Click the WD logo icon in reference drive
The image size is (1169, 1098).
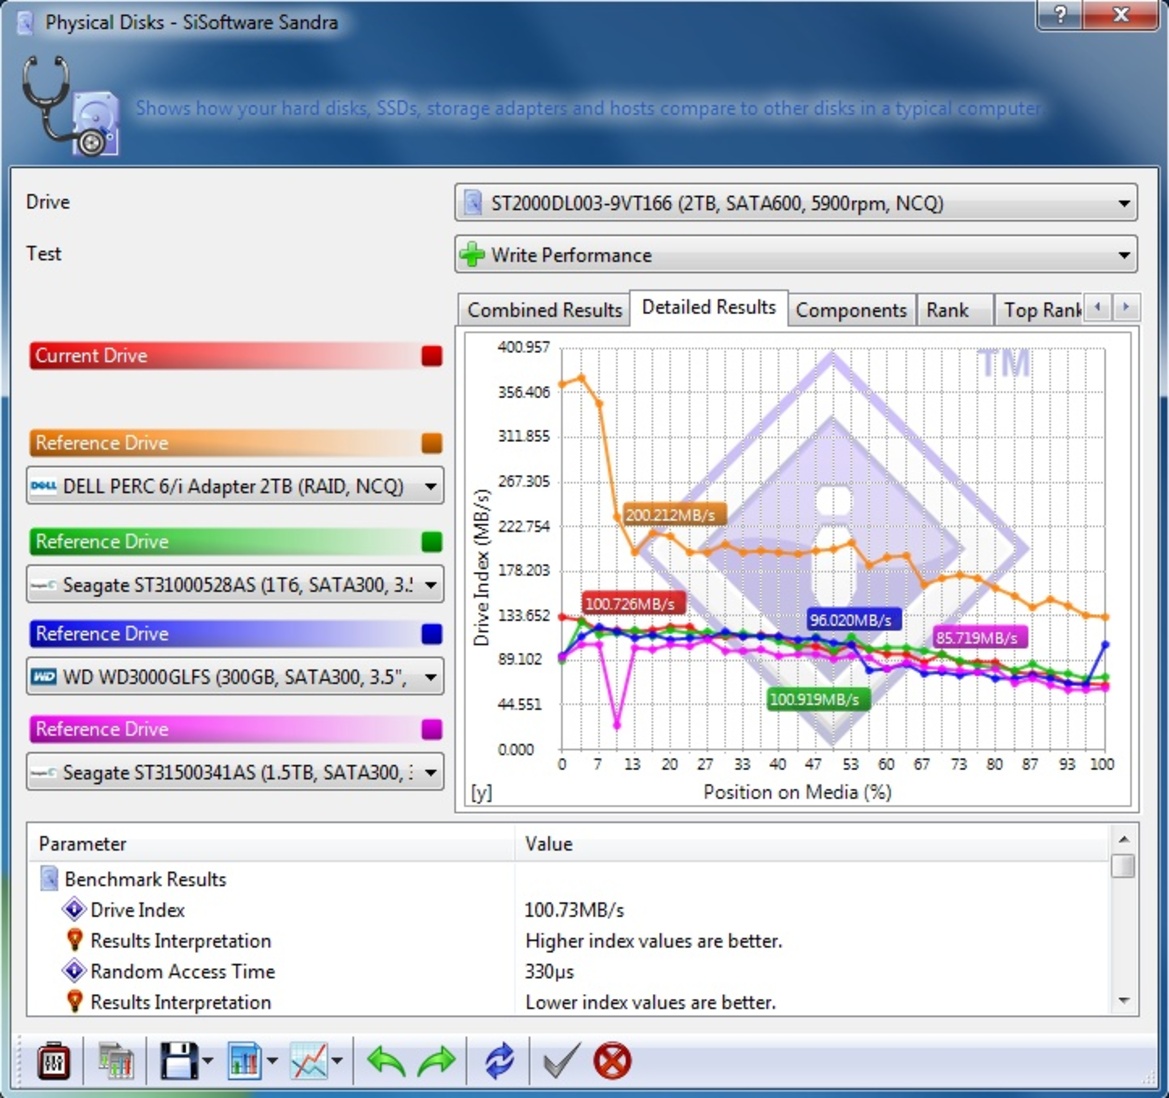tap(43, 677)
